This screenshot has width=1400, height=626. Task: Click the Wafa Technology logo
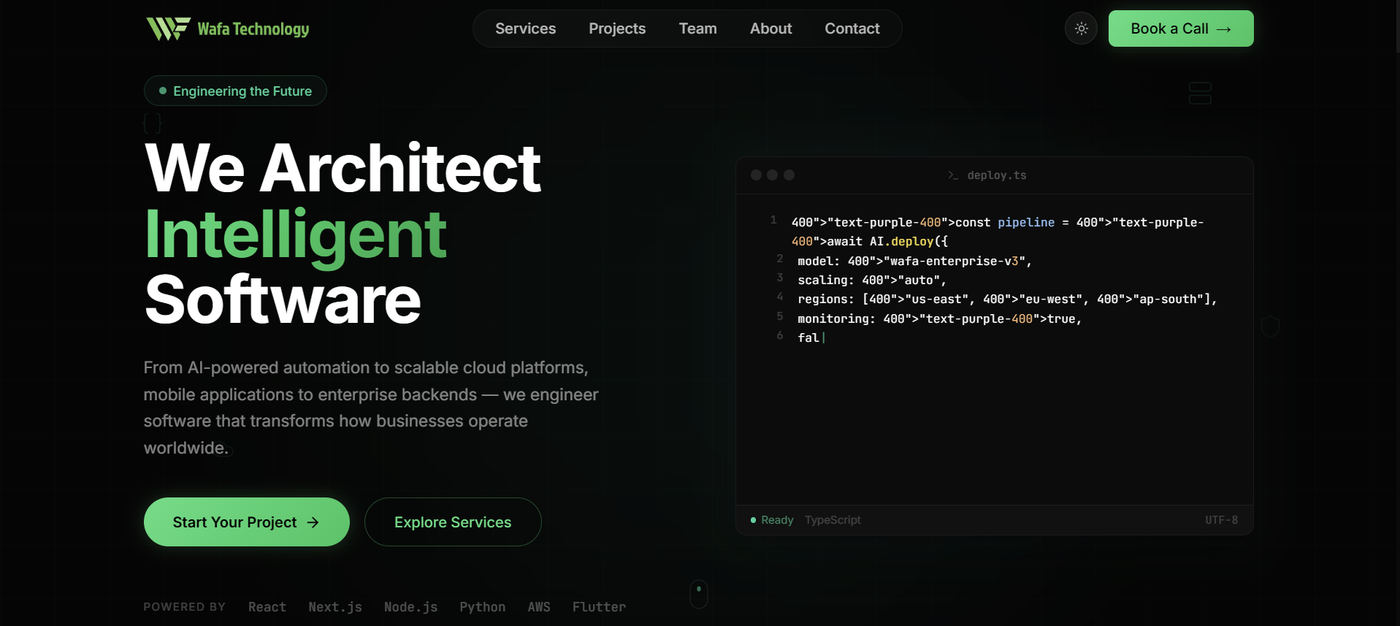point(228,29)
